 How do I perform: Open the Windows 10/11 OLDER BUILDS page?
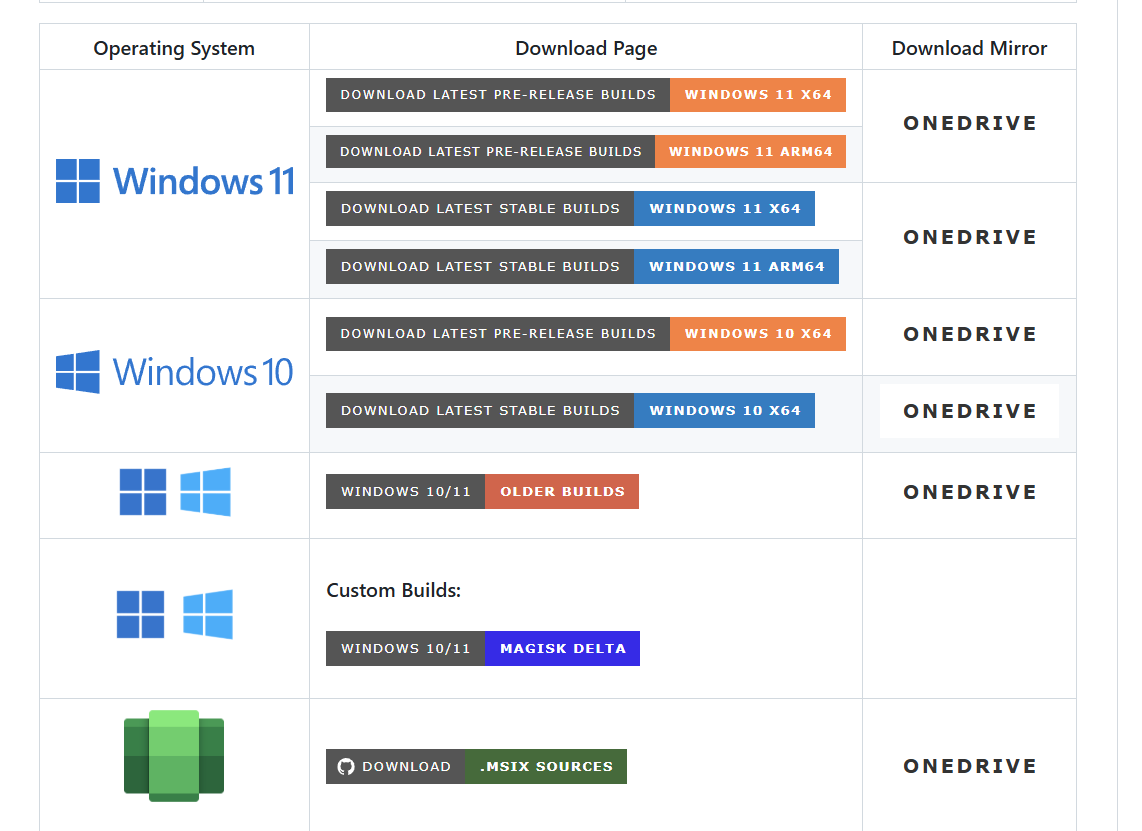pos(562,491)
